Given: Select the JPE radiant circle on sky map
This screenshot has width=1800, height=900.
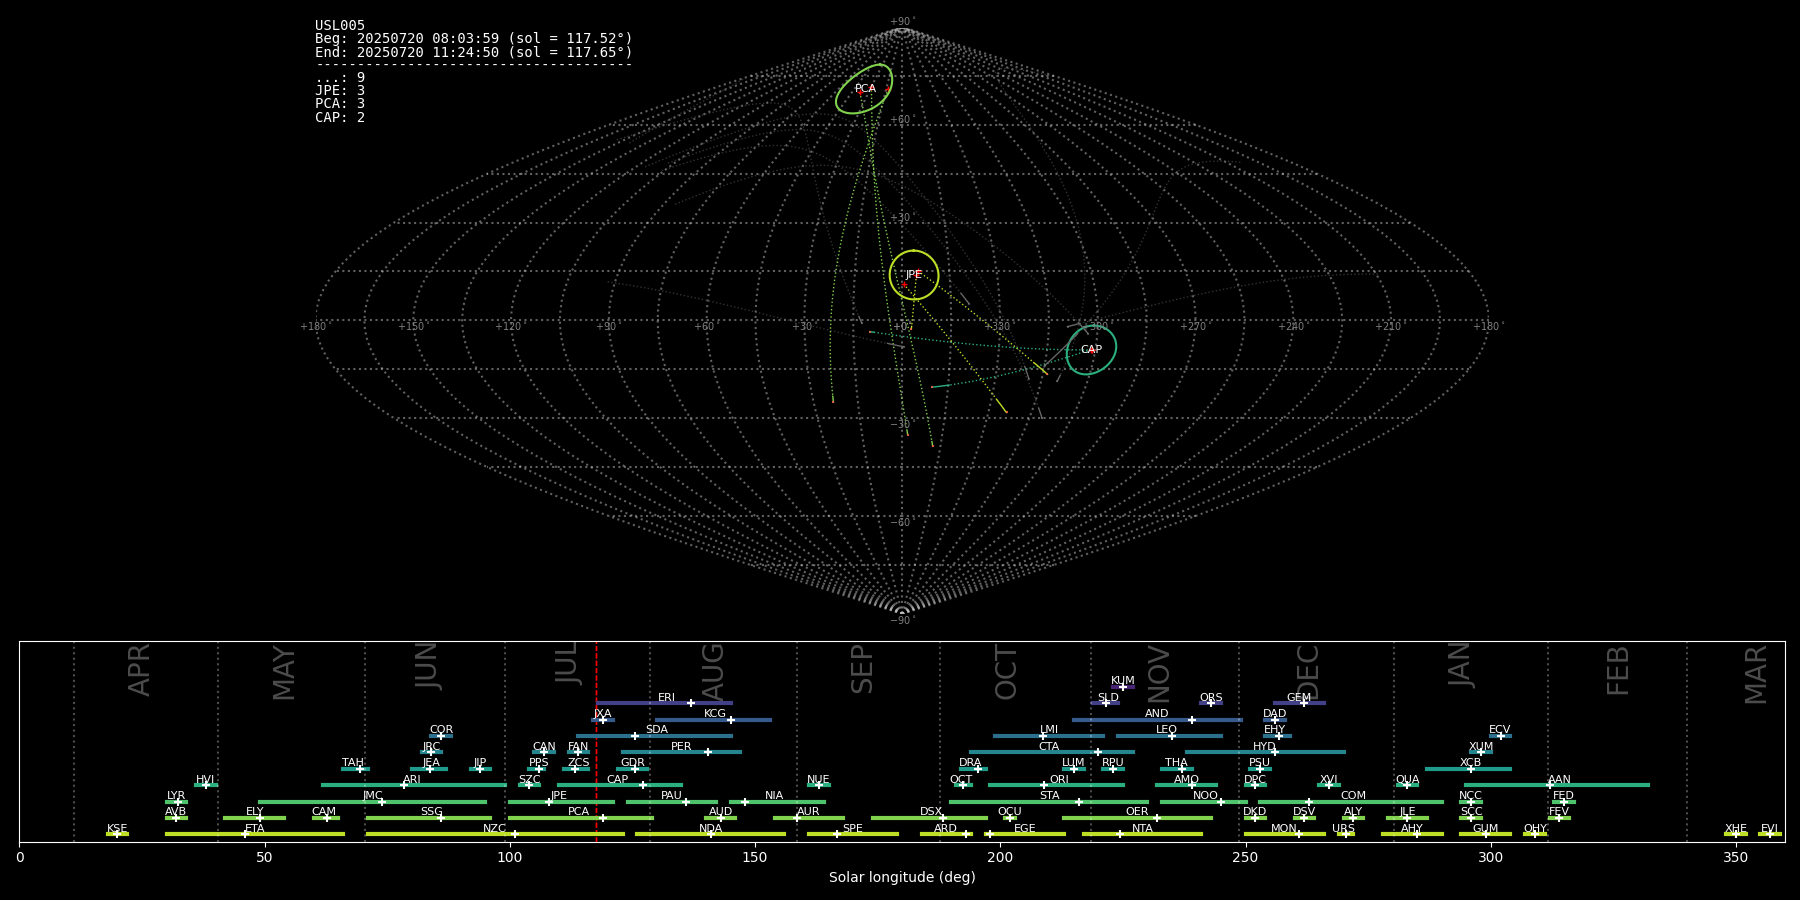Looking at the screenshot, I should click(914, 275).
